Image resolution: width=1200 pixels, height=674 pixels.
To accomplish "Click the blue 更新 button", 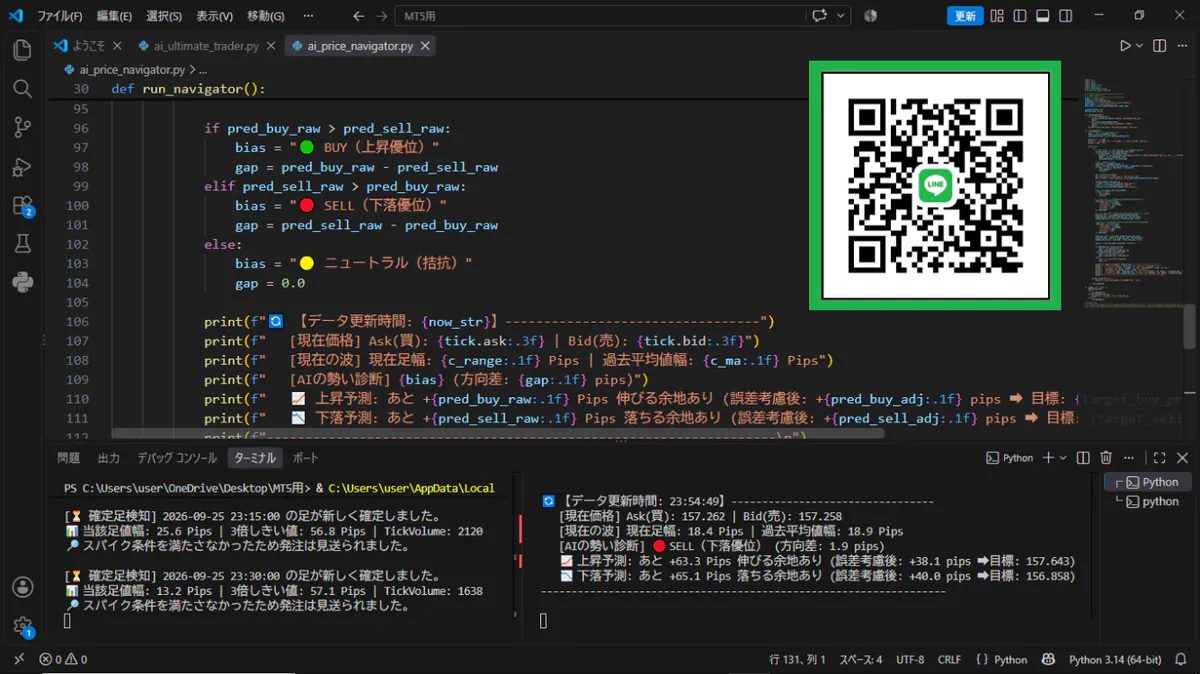I will [965, 16].
